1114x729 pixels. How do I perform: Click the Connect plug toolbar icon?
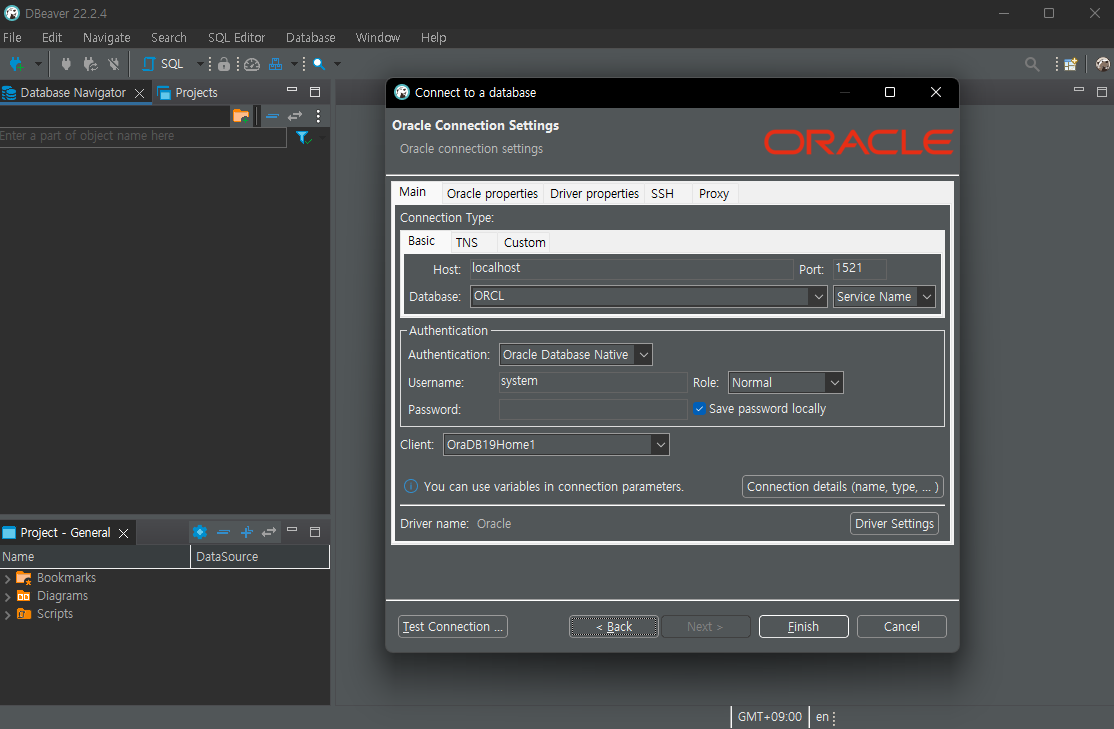(x=66, y=64)
